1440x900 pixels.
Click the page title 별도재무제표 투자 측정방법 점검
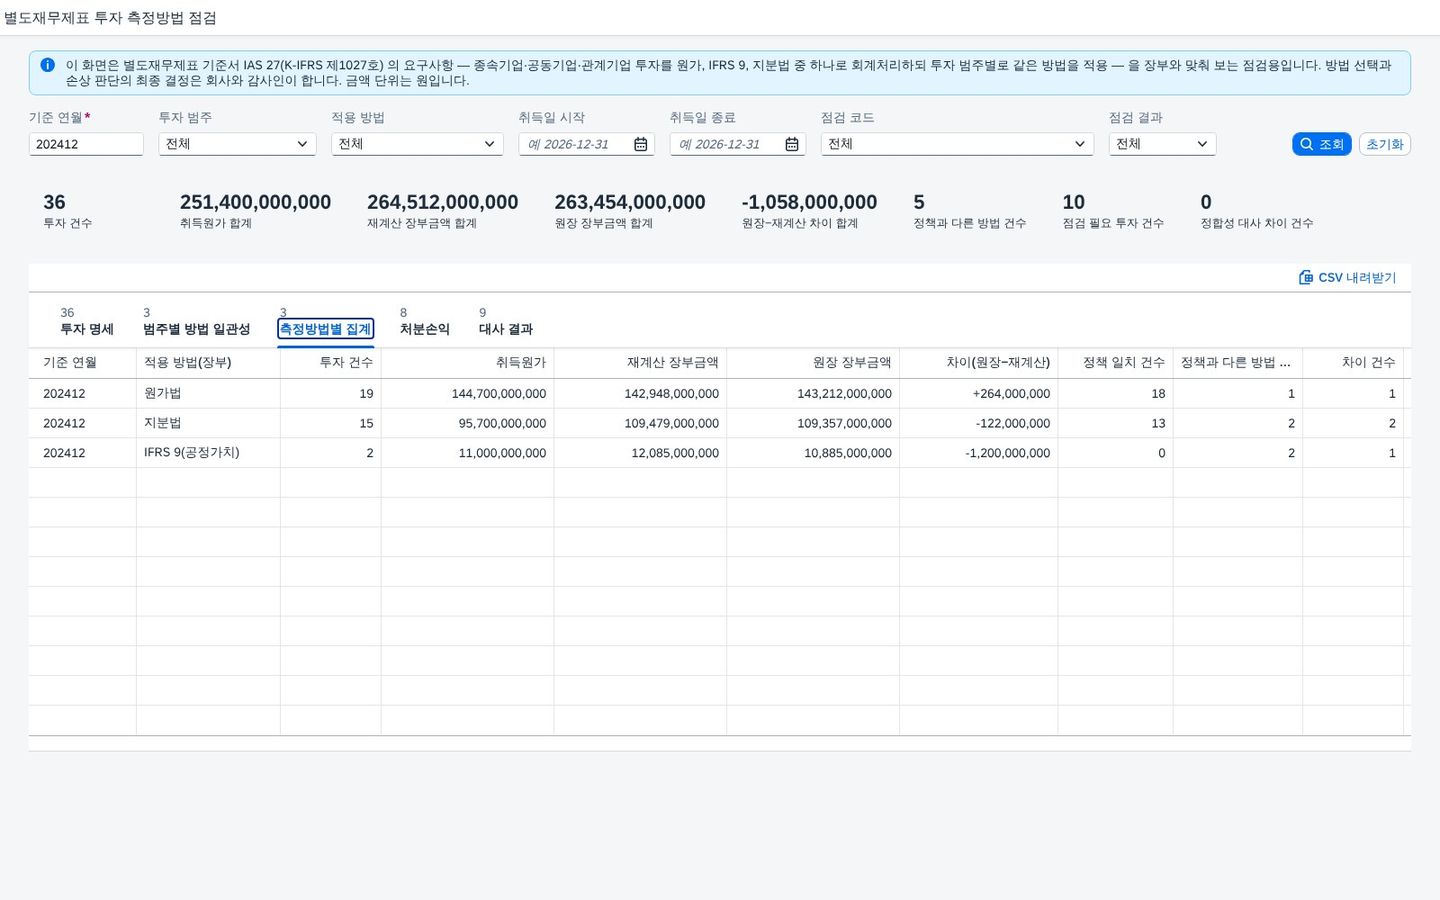pos(110,18)
